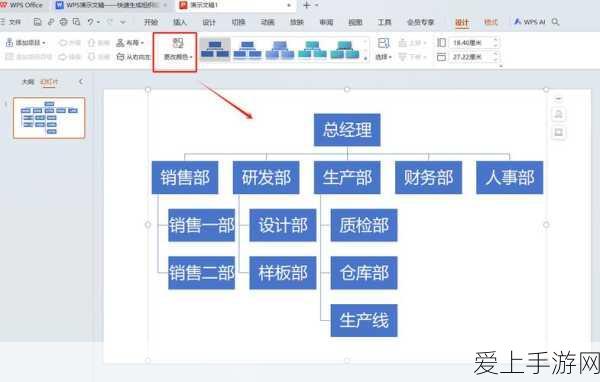Click the 更改颜色 change colors icon
The height and width of the screenshot is (382, 600).
178,43
